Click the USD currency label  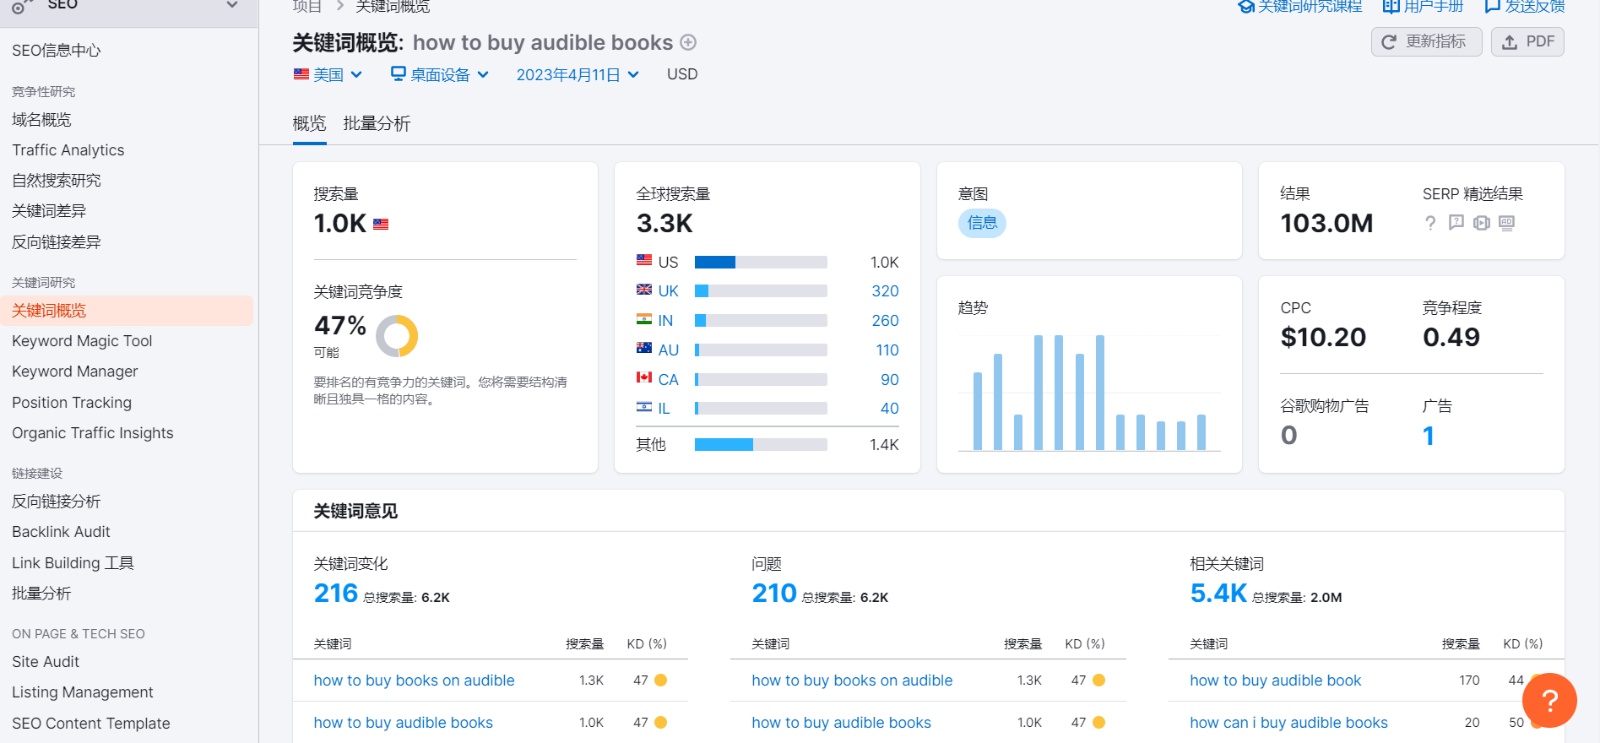point(682,74)
